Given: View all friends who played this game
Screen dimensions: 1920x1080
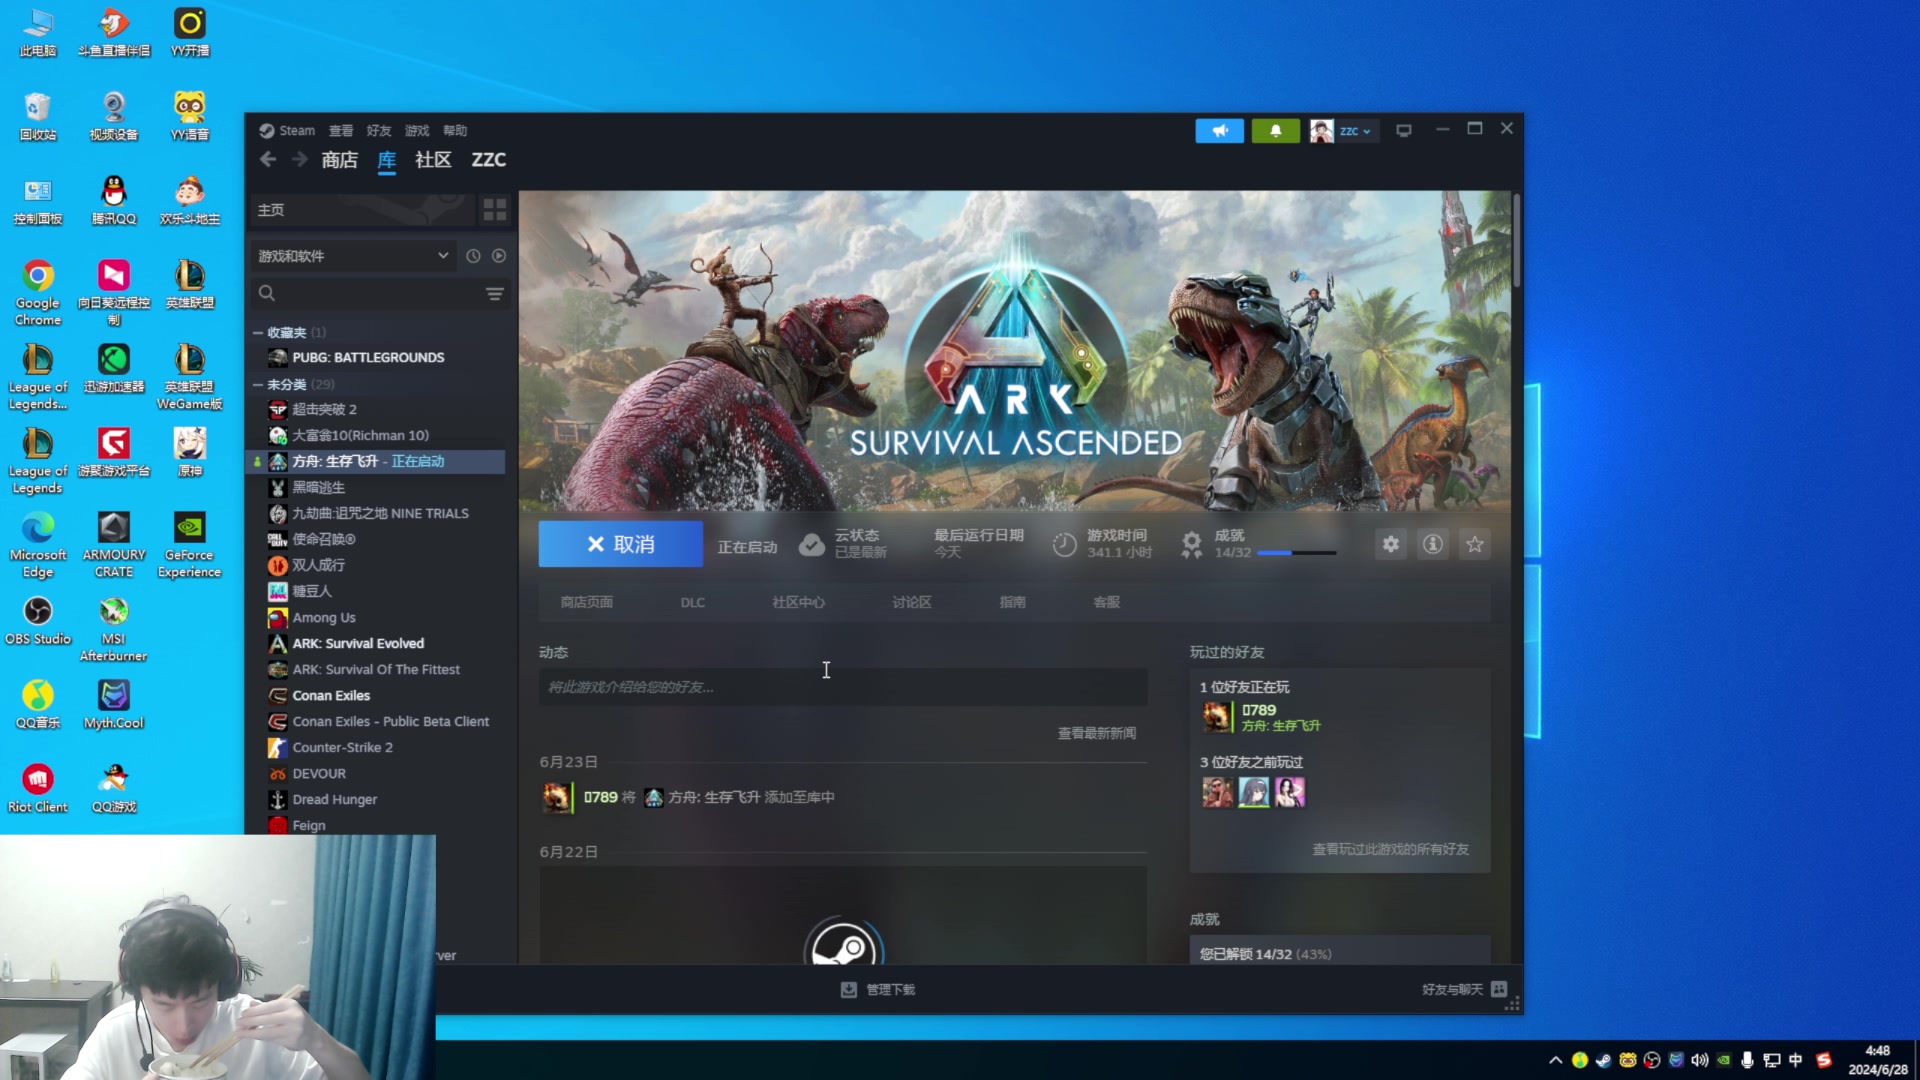Looking at the screenshot, I should pyautogui.click(x=1390, y=849).
